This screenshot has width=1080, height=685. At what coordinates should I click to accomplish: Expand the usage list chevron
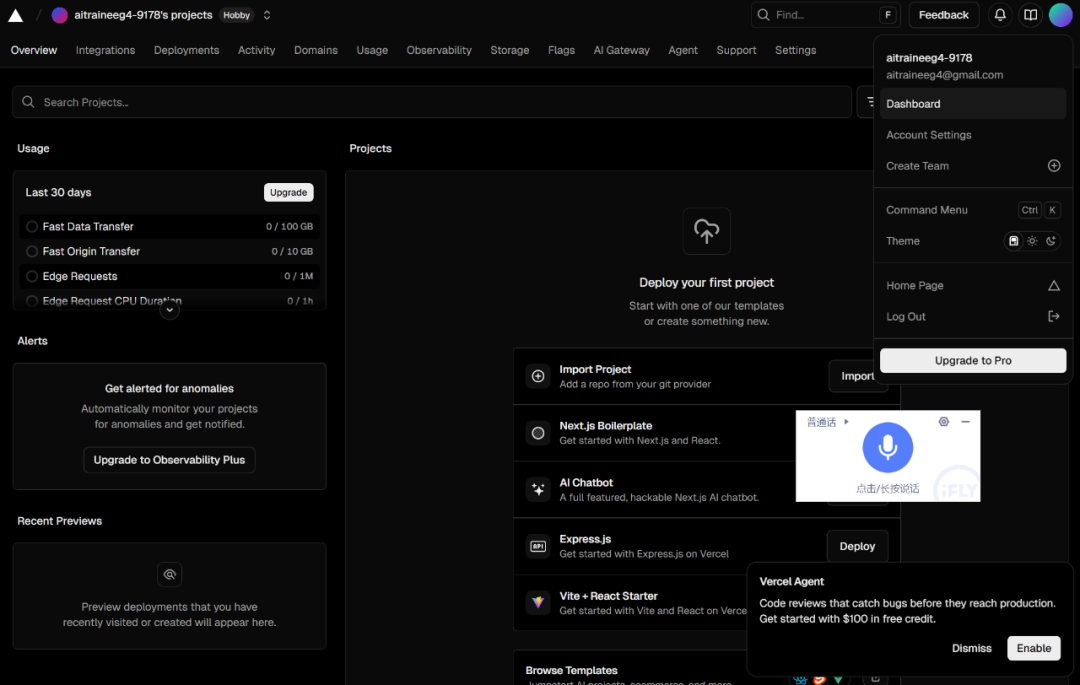point(170,310)
